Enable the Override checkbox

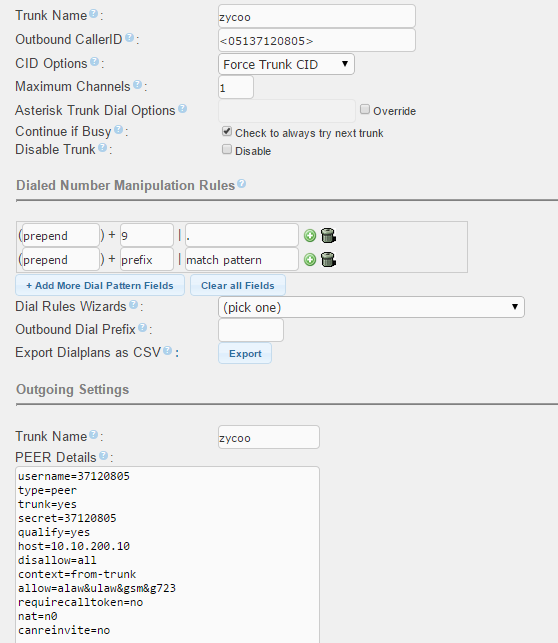pos(365,109)
